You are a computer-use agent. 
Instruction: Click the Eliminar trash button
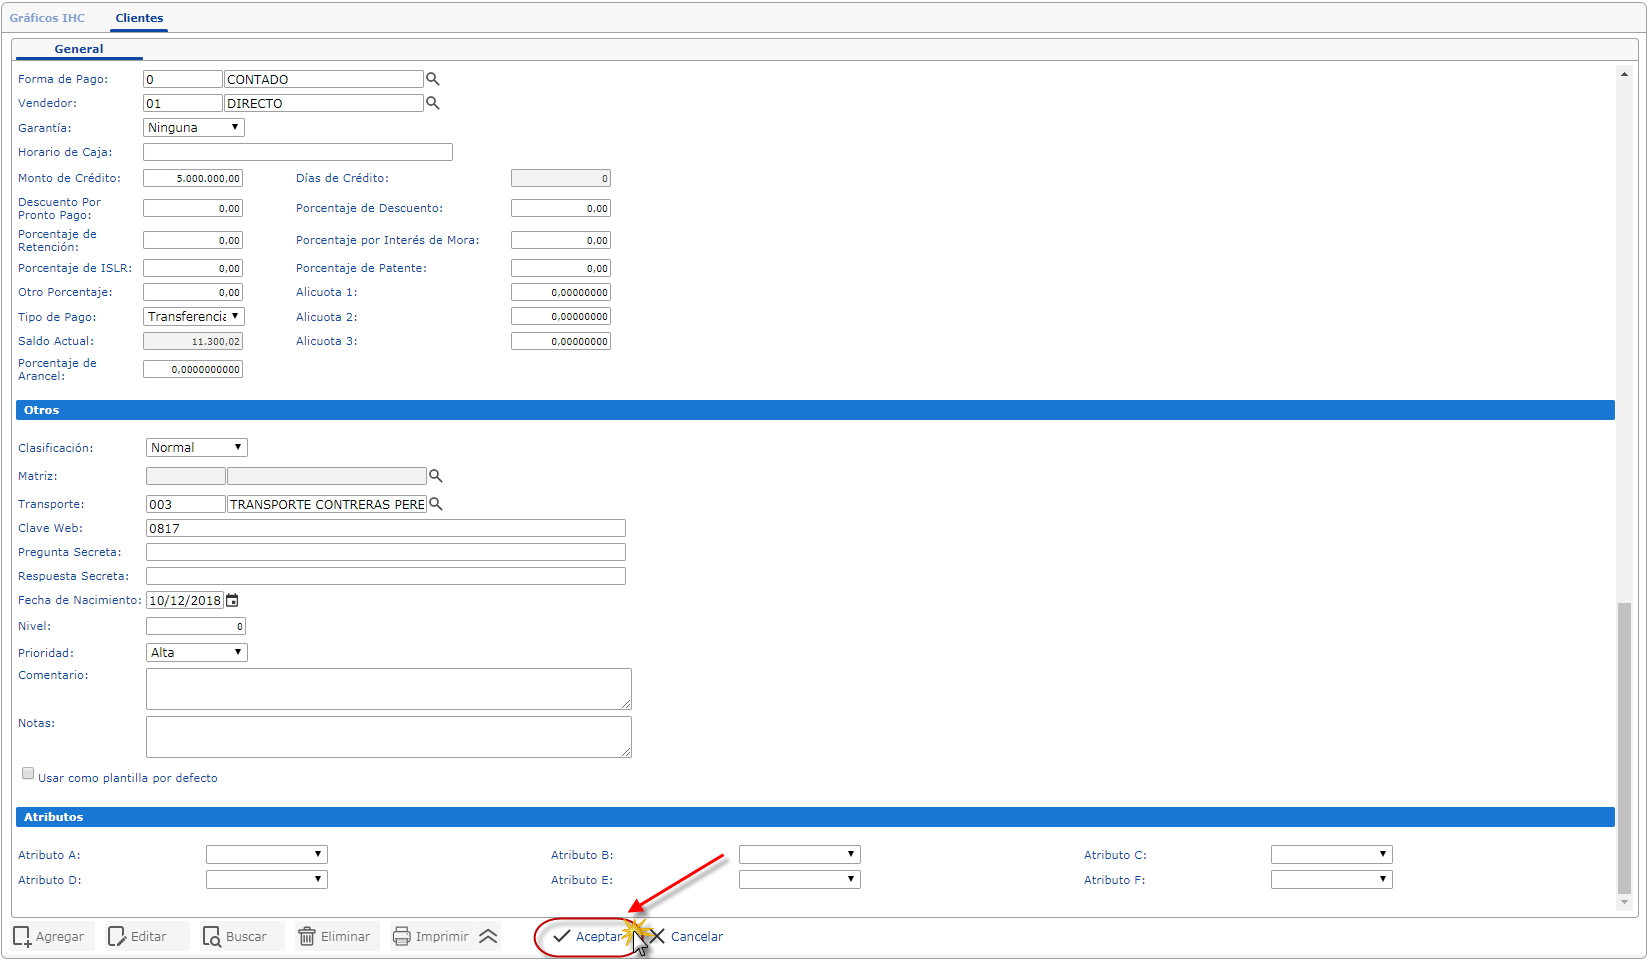[x=335, y=936]
